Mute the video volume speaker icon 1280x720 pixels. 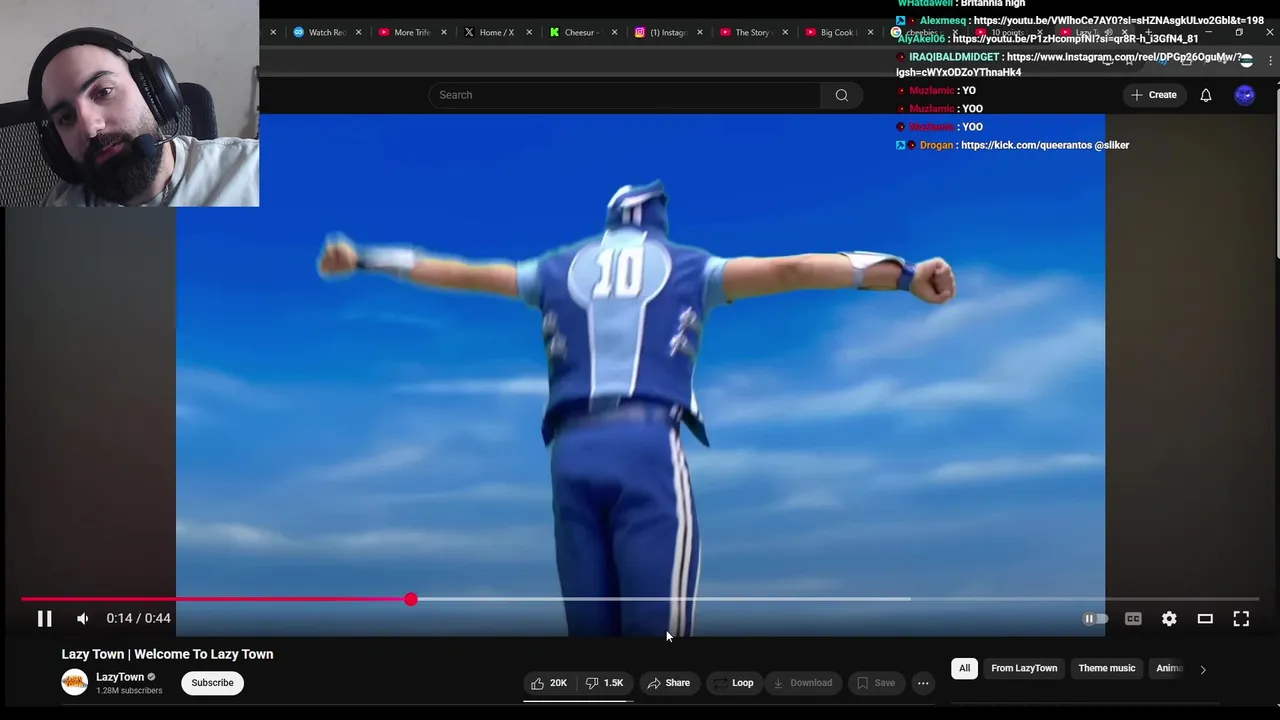point(83,619)
